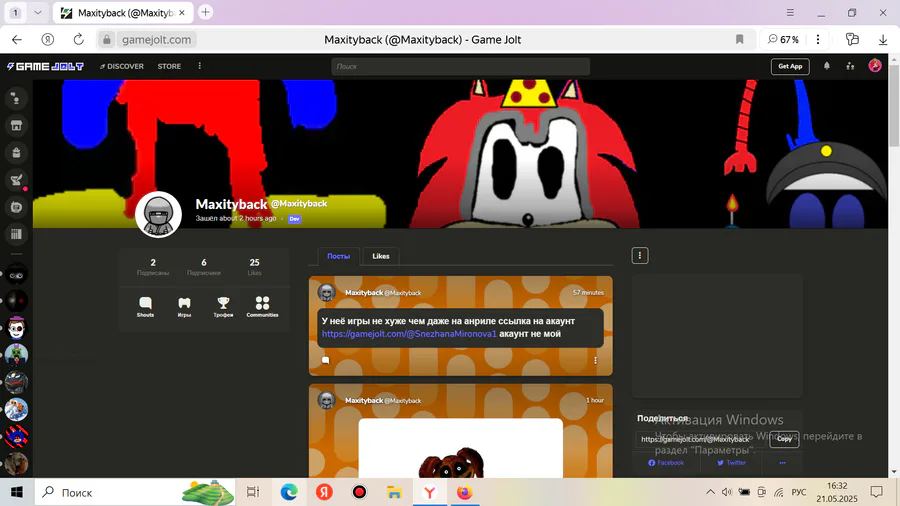Open browser three-dot page menu
The height and width of the screenshot is (506, 900).
[818, 40]
